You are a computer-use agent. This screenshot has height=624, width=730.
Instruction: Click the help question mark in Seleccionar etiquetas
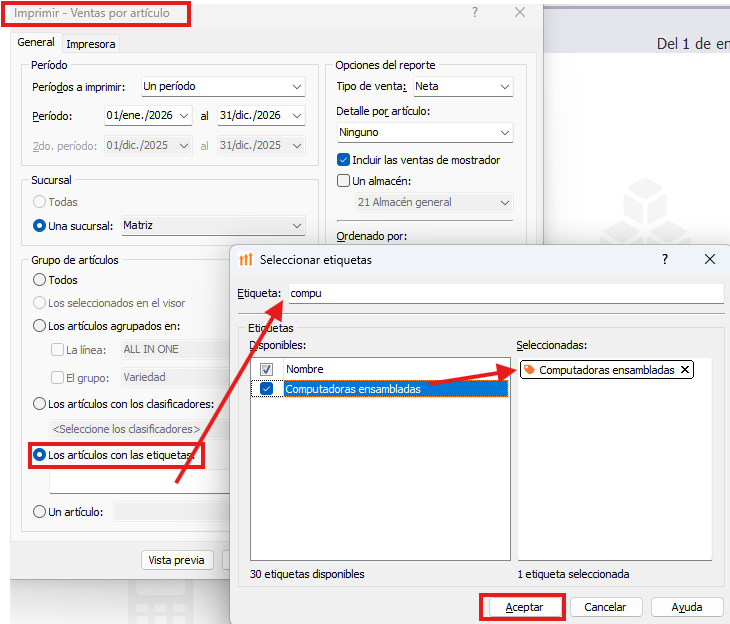[x=665, y=259]
